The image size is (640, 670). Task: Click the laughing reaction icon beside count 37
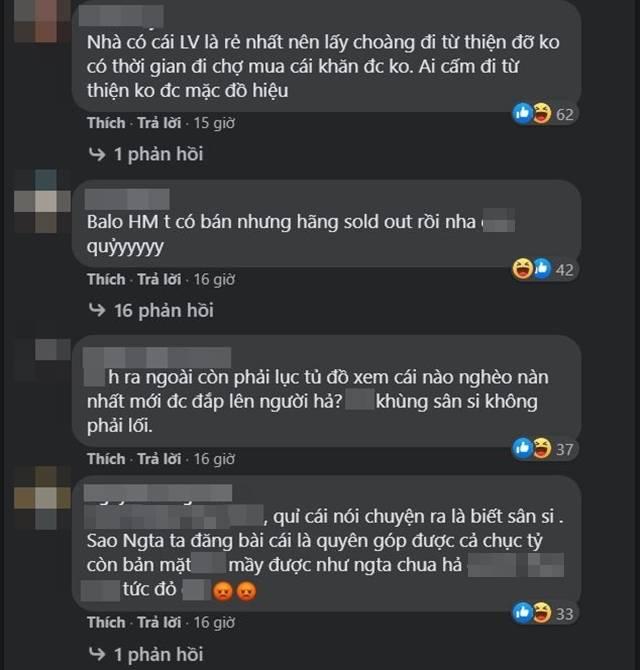pos(542,448)
